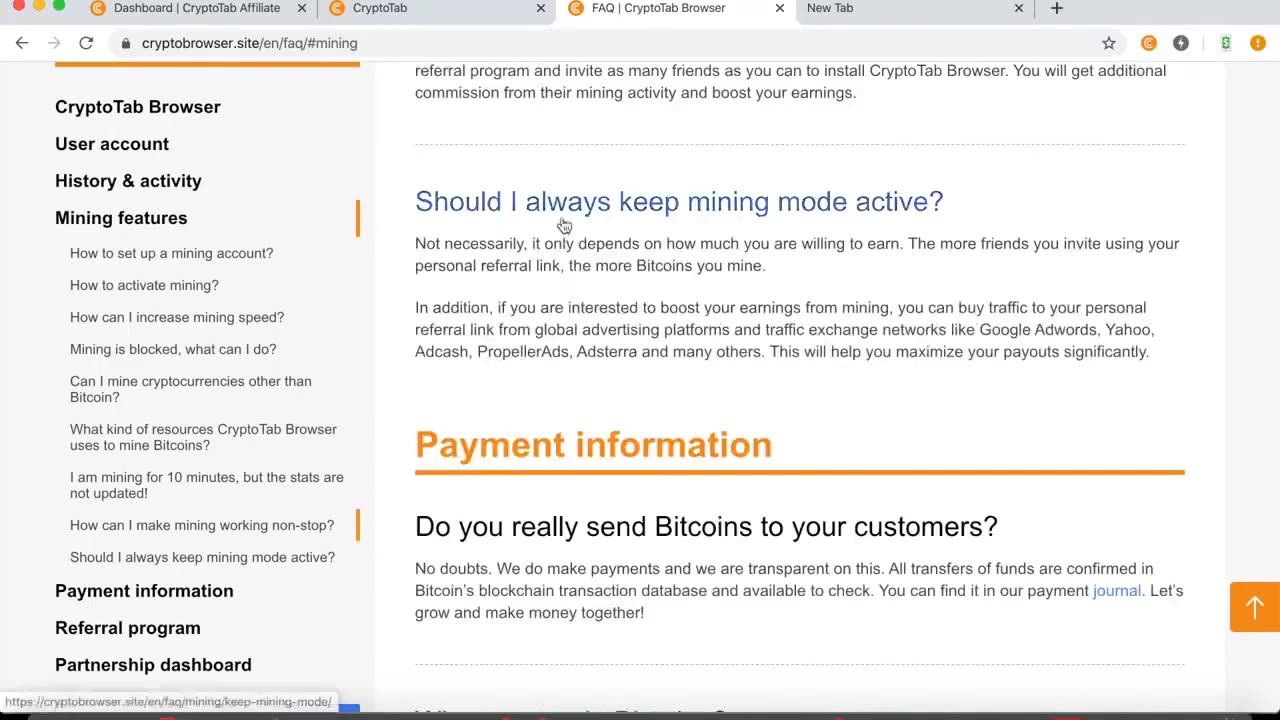Open 'What kind of resources CryptoTab Browser uses'
This screenshot has width=1280, height=720.
[203, 437]
